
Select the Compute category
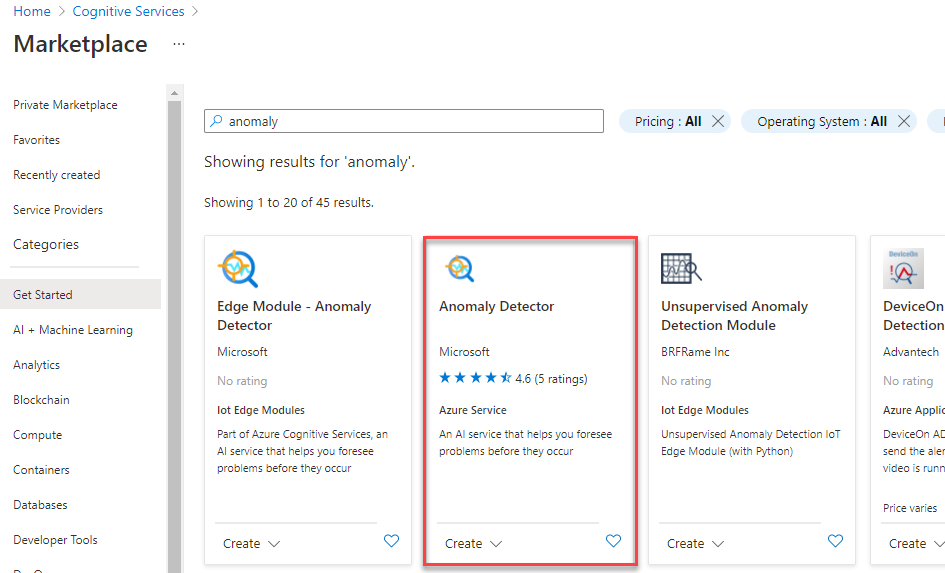[x=37, y=434]
